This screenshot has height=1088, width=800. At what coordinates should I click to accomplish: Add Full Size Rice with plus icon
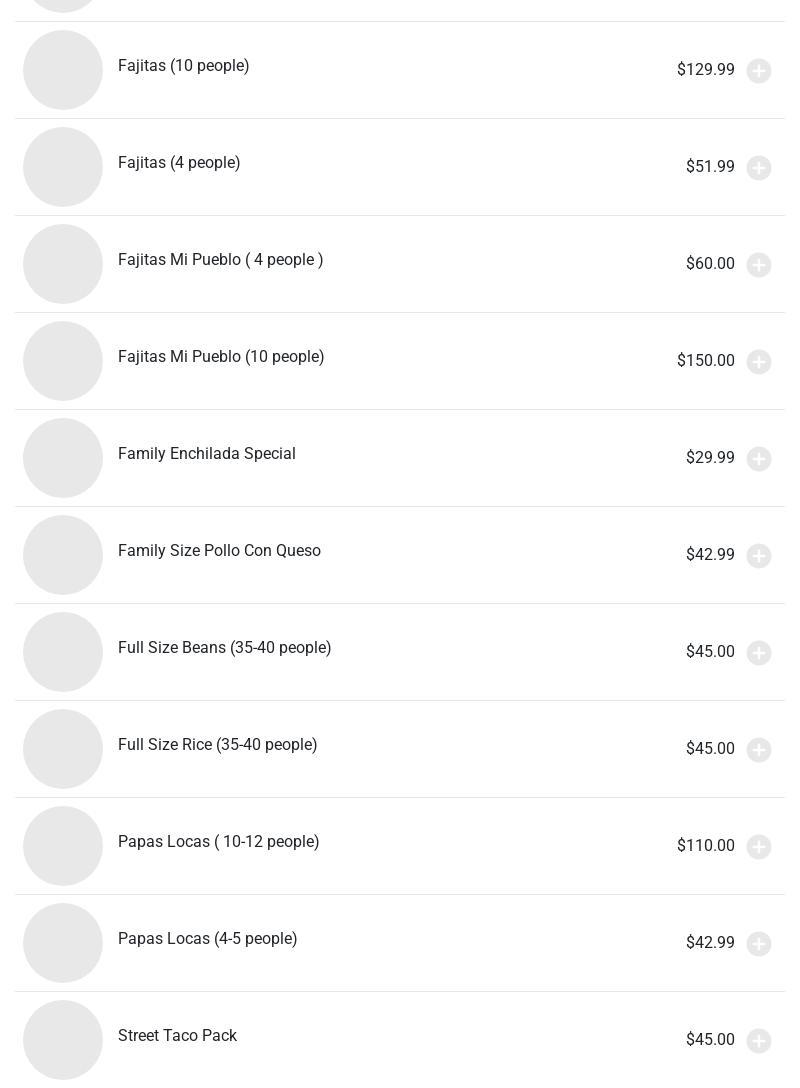tap(758, 749)
